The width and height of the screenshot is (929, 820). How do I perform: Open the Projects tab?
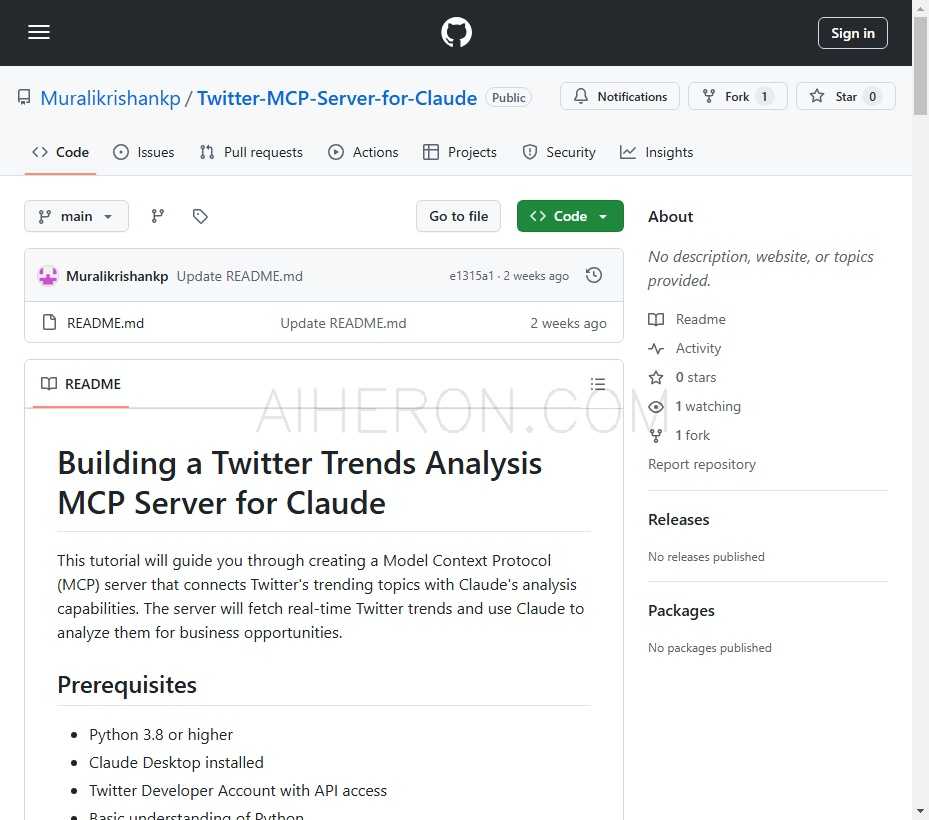click(460, 152)
